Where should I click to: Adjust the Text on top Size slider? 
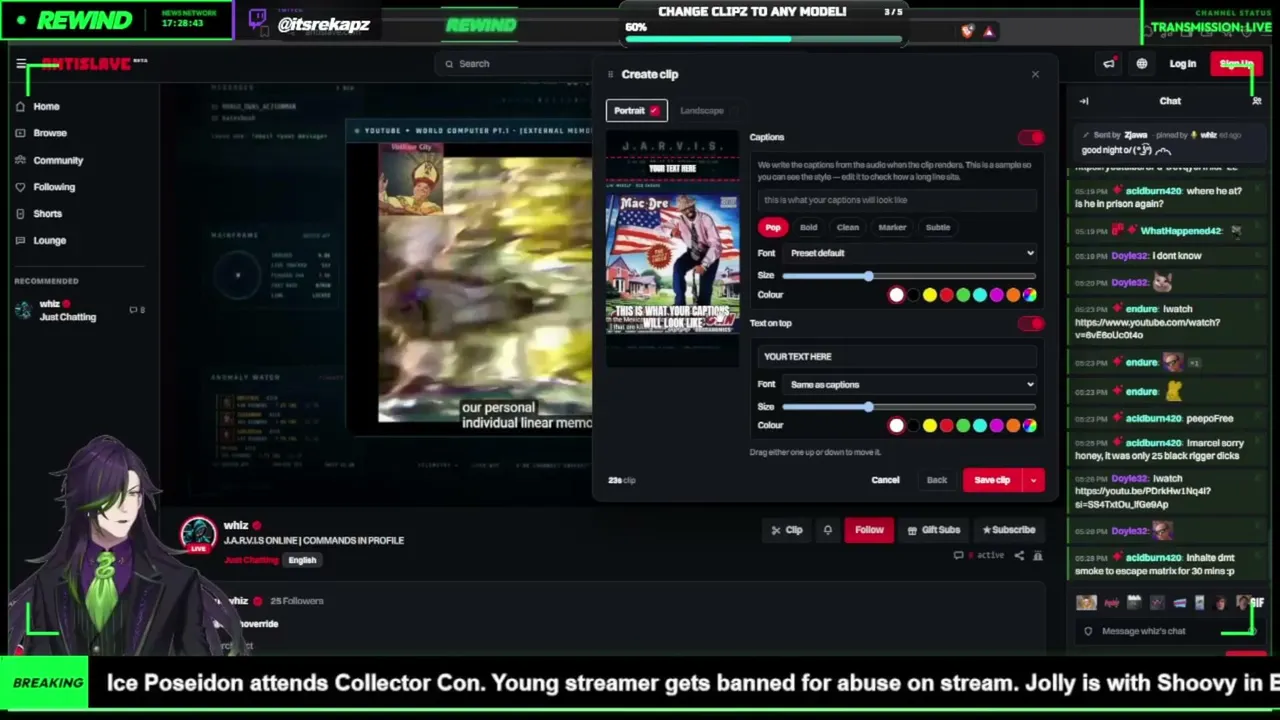point(909,407)
